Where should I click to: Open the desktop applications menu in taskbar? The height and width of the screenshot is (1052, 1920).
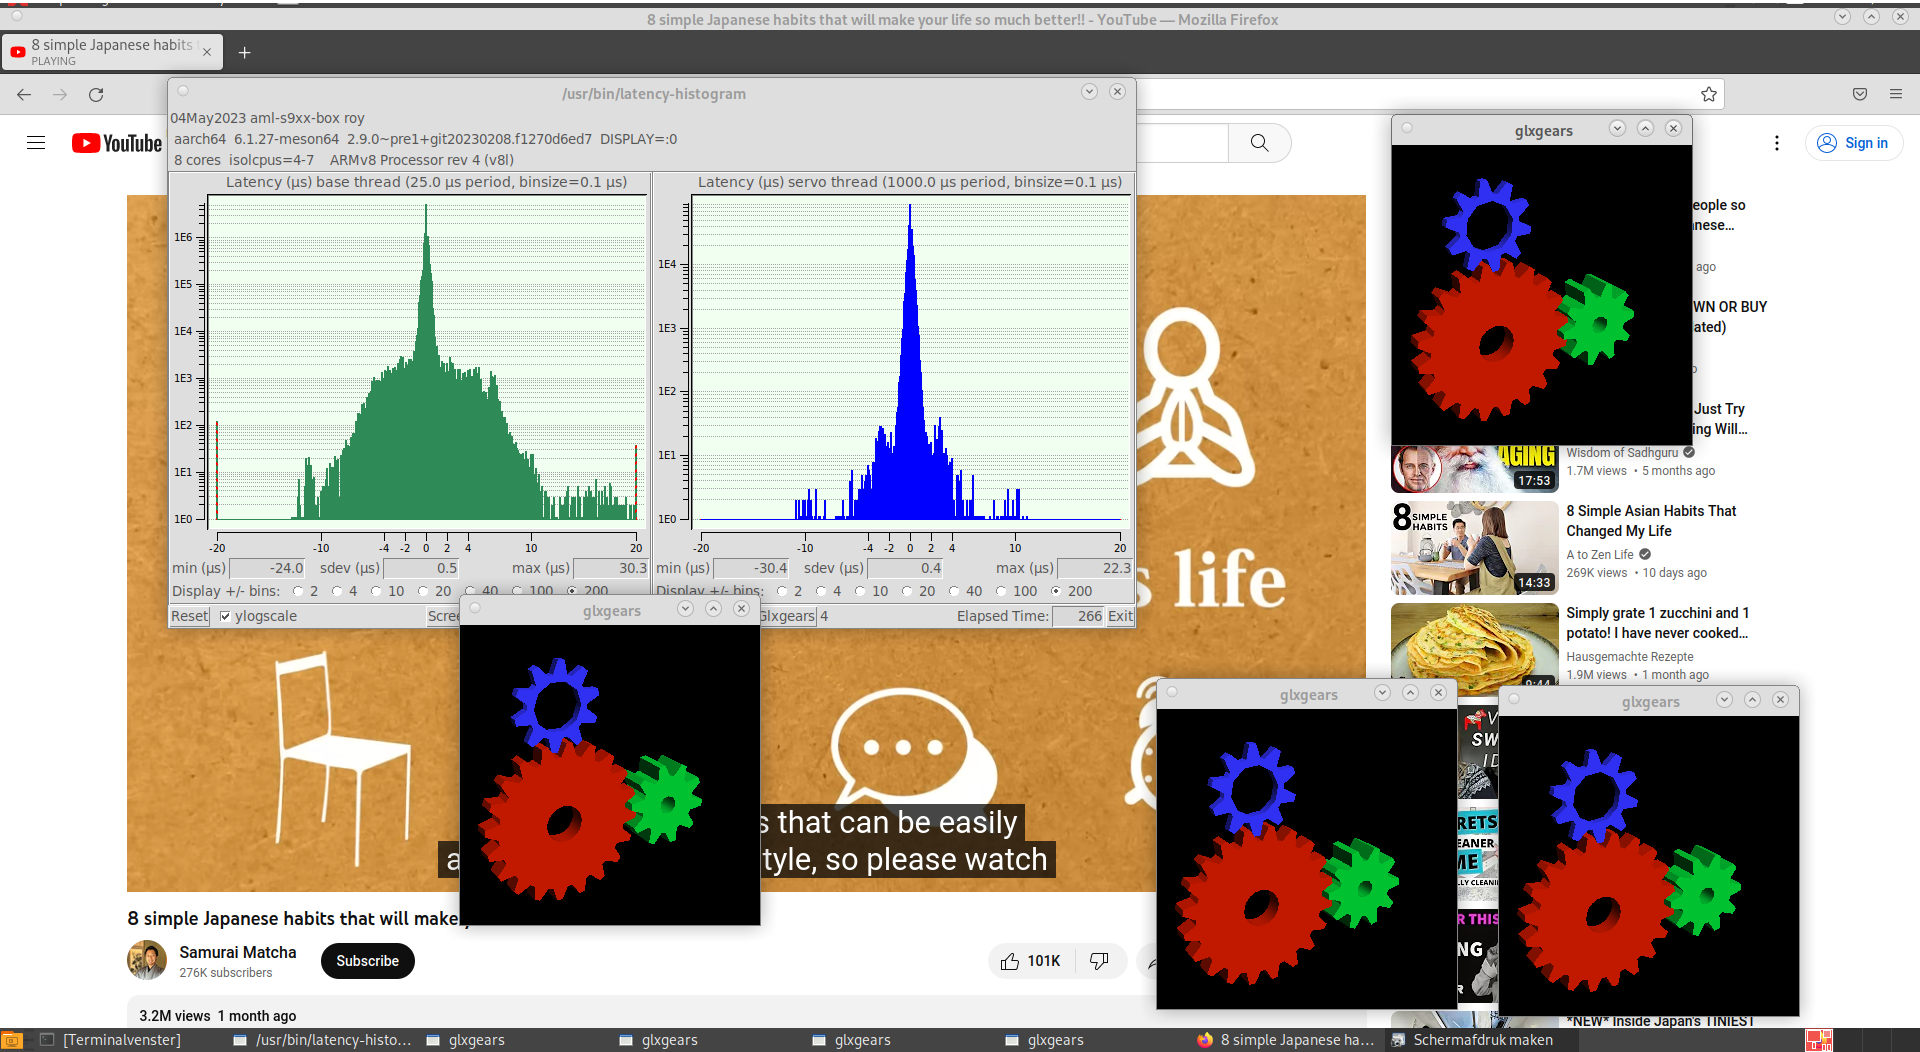tap(11, 1040)
